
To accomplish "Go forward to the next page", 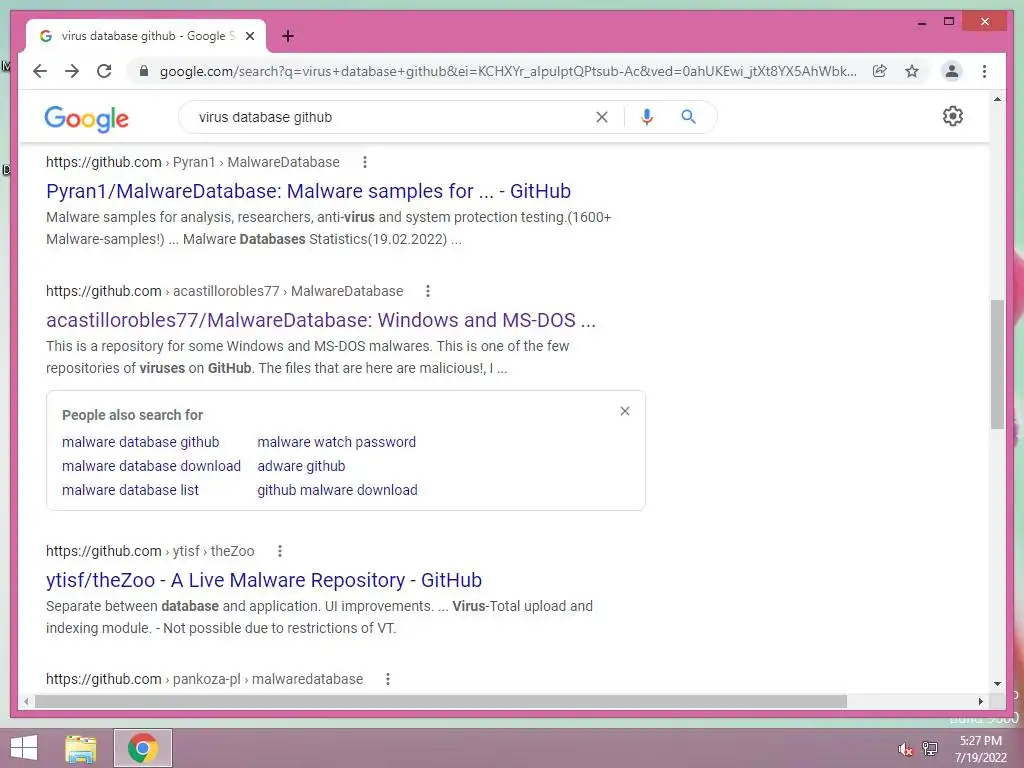I will tap(72, 71).
